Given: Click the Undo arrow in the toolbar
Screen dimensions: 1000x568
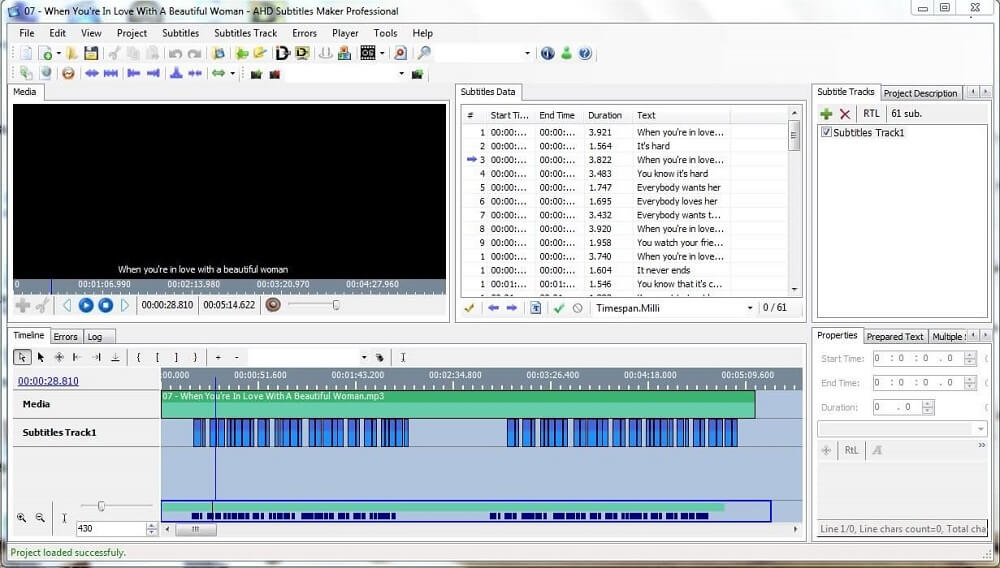Looking at the screenshot, I should (x=175, y=53).
